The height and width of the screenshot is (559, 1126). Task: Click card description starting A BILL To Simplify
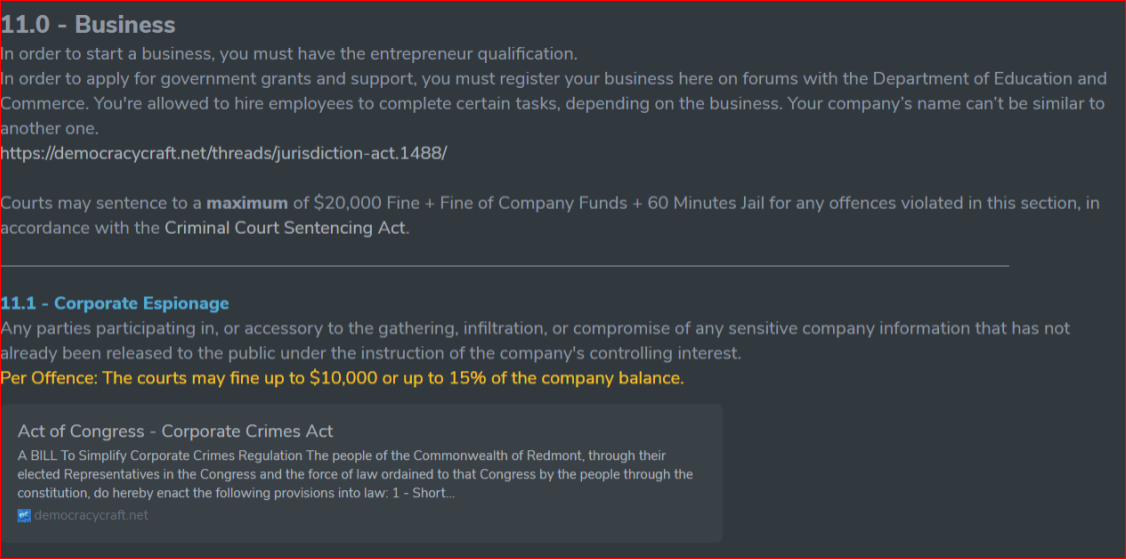point(355,474)
